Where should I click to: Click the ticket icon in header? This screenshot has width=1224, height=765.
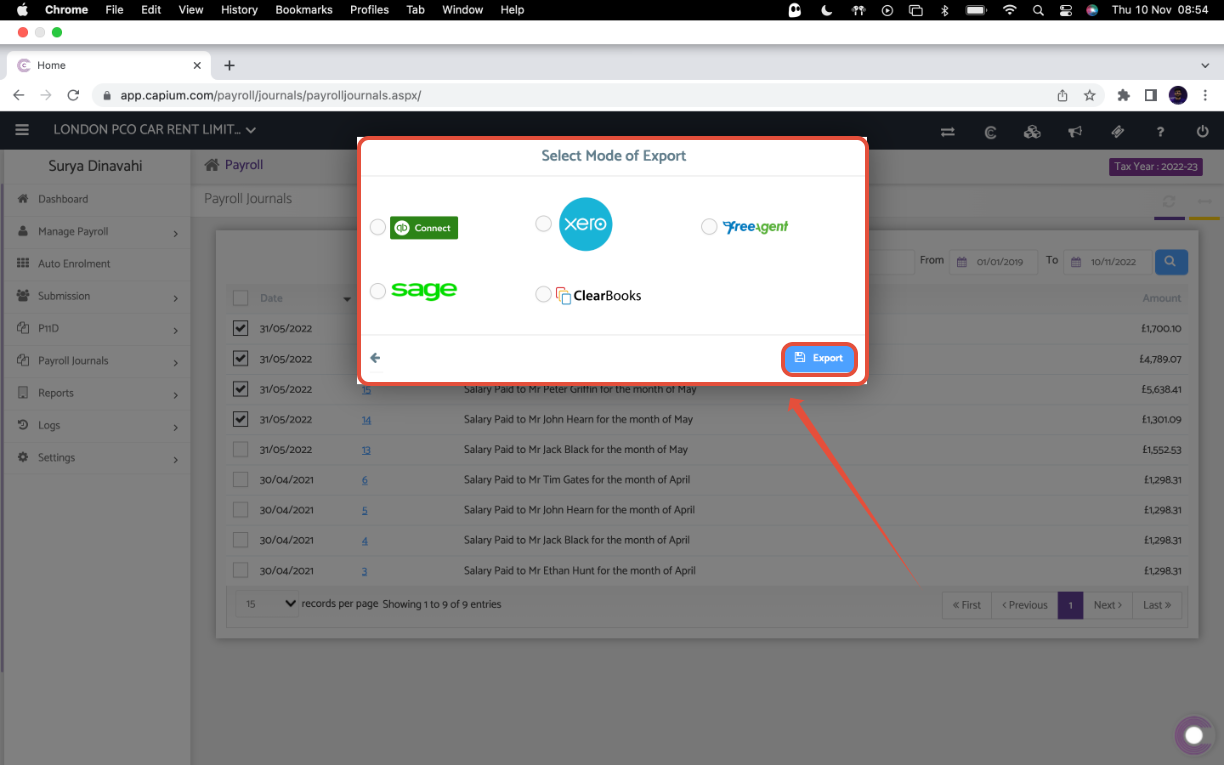point(1118,131)
